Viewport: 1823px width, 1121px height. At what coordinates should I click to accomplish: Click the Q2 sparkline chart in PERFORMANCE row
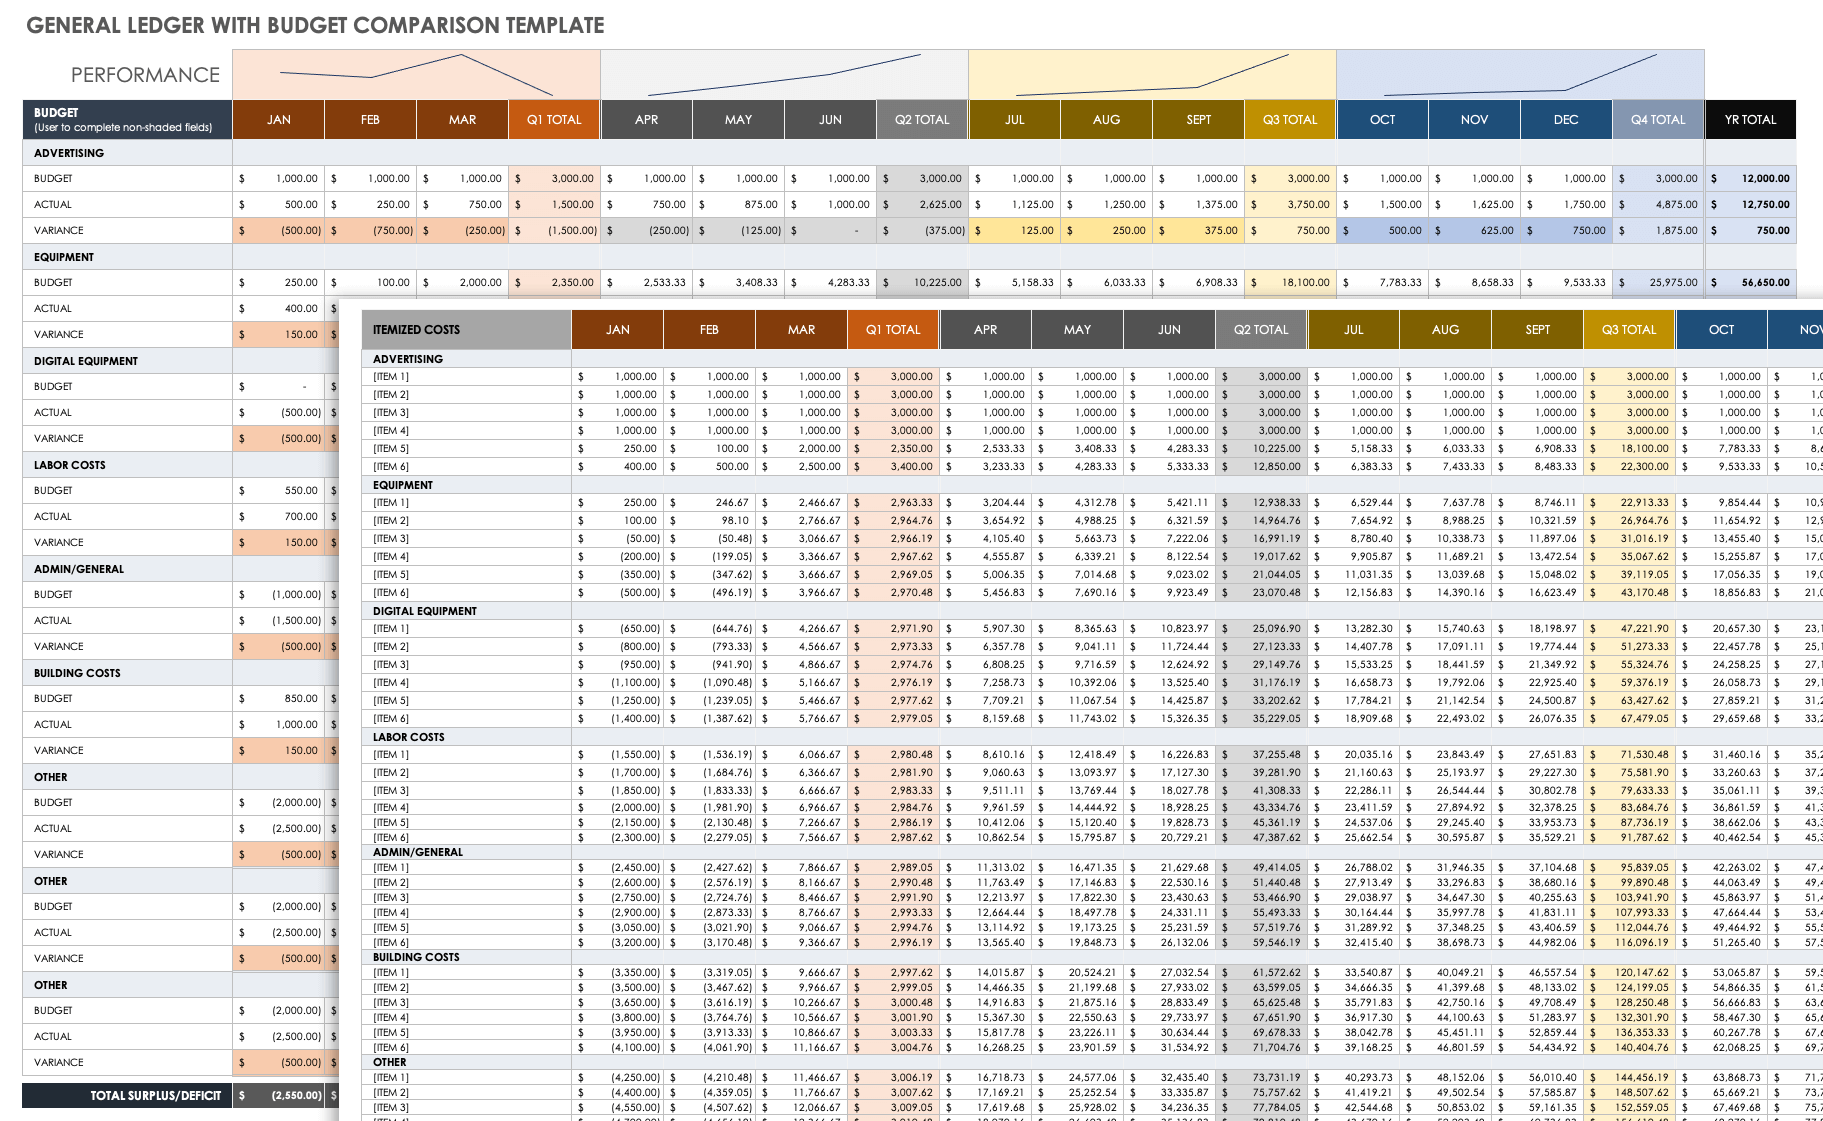click(x=784, y=74)
